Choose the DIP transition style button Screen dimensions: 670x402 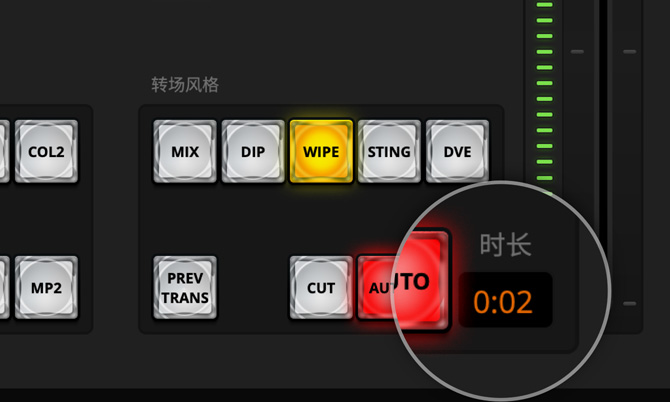tap(253, 151)
